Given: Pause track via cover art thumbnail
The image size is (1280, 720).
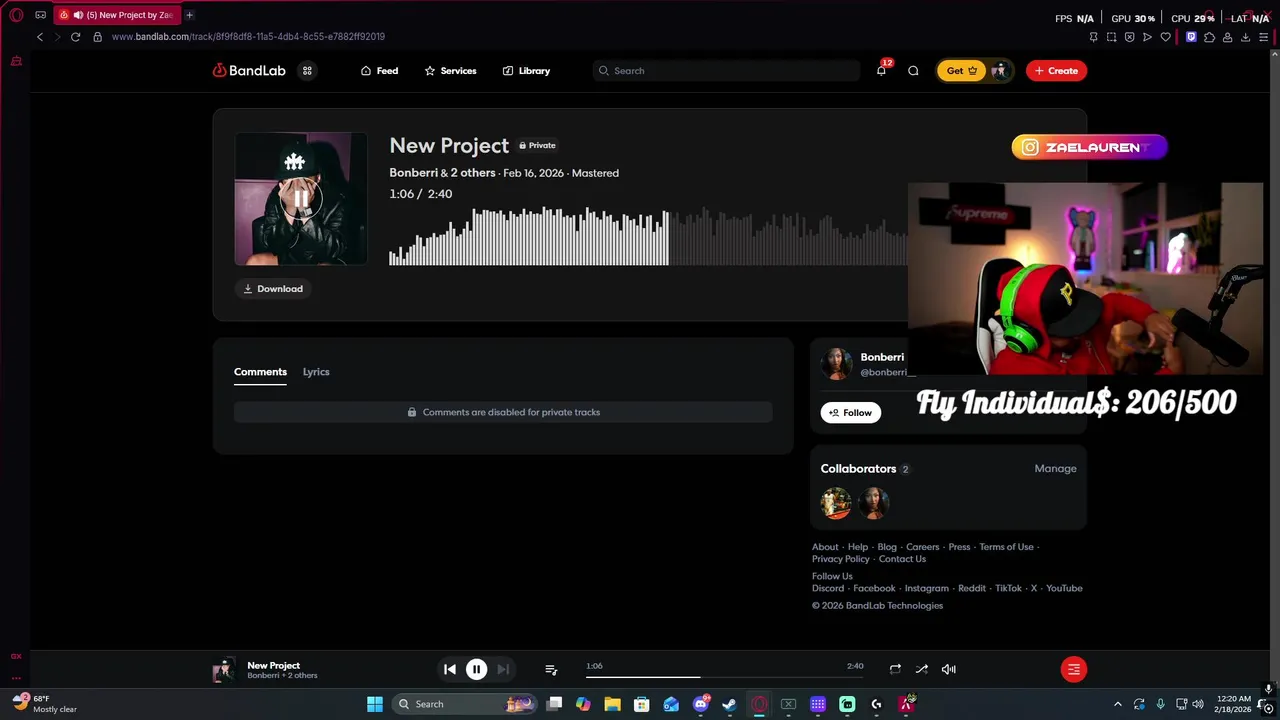Looking at the screenshot, I should coord(301,199).
